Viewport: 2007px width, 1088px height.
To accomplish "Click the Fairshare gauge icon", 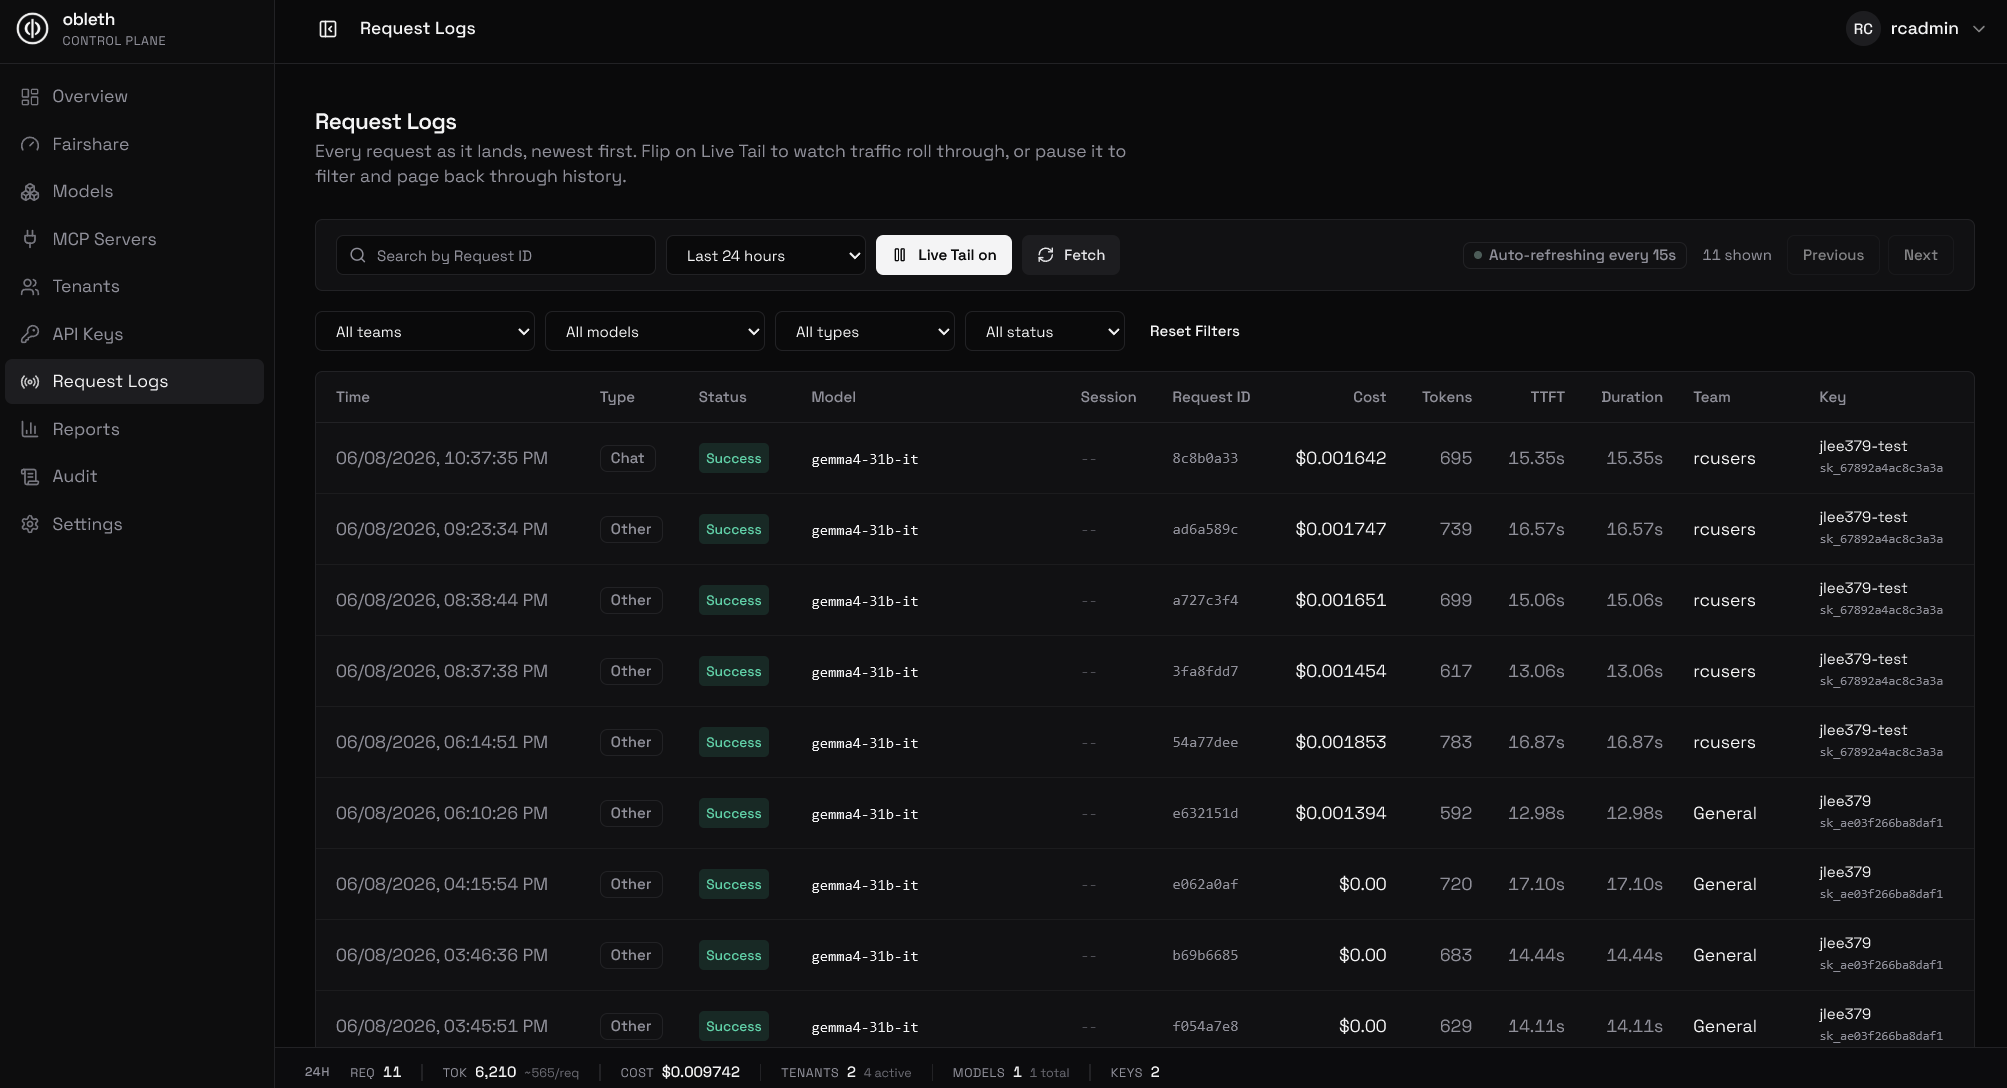I will point(30,144).
